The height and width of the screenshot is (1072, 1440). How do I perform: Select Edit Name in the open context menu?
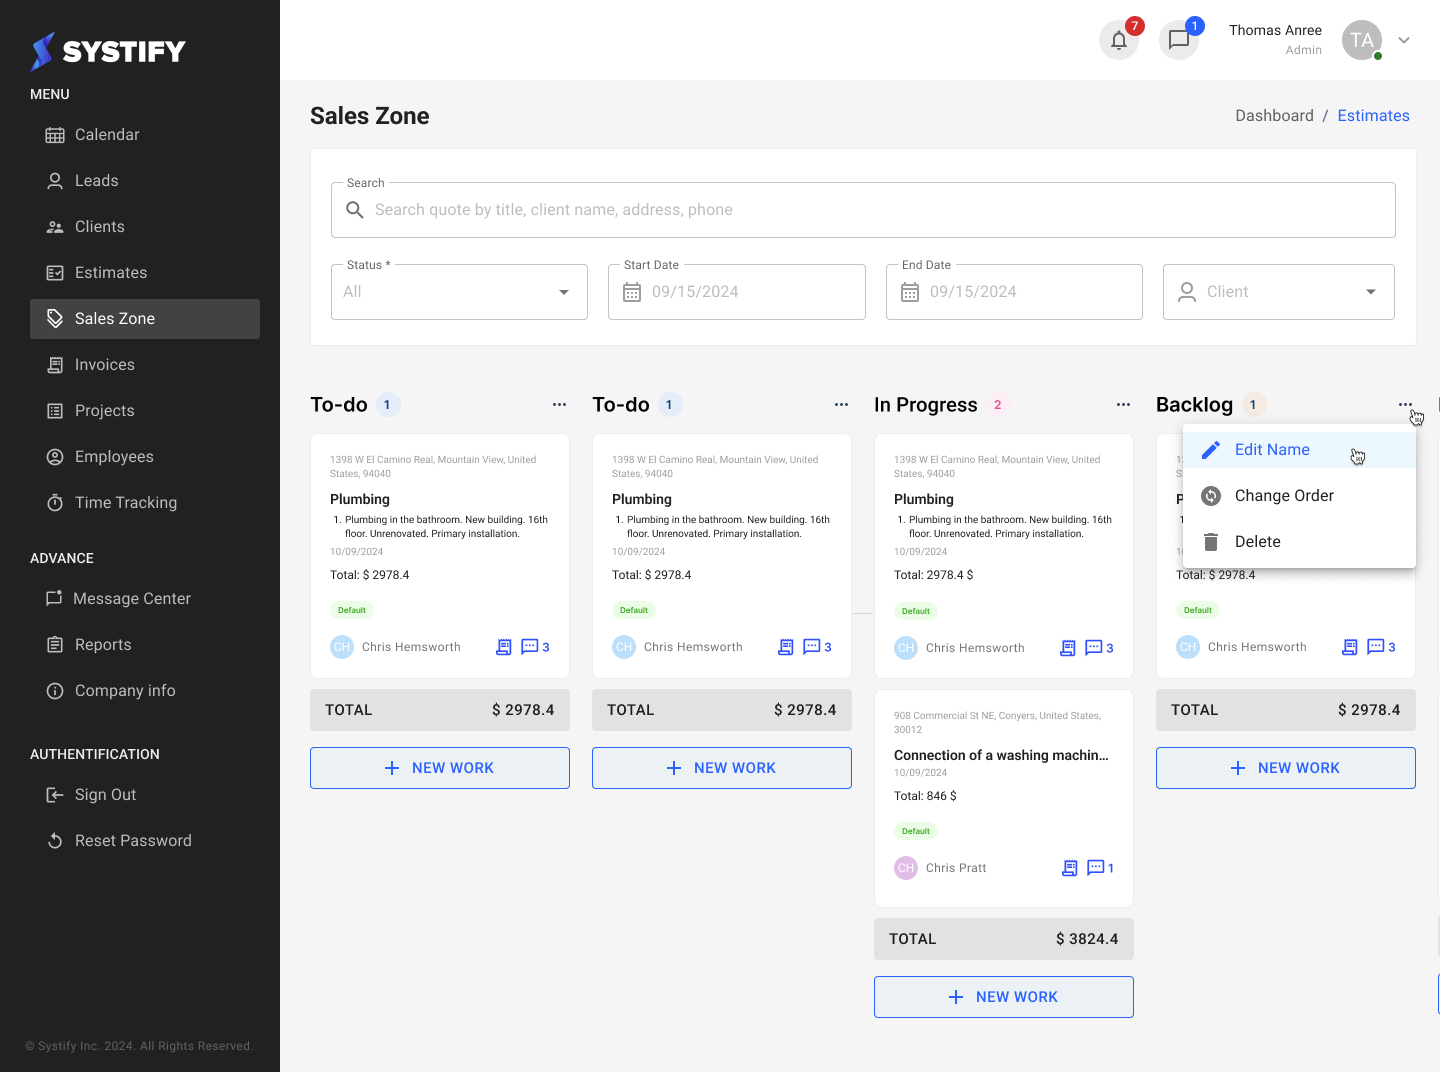[x=1272, y=449]
